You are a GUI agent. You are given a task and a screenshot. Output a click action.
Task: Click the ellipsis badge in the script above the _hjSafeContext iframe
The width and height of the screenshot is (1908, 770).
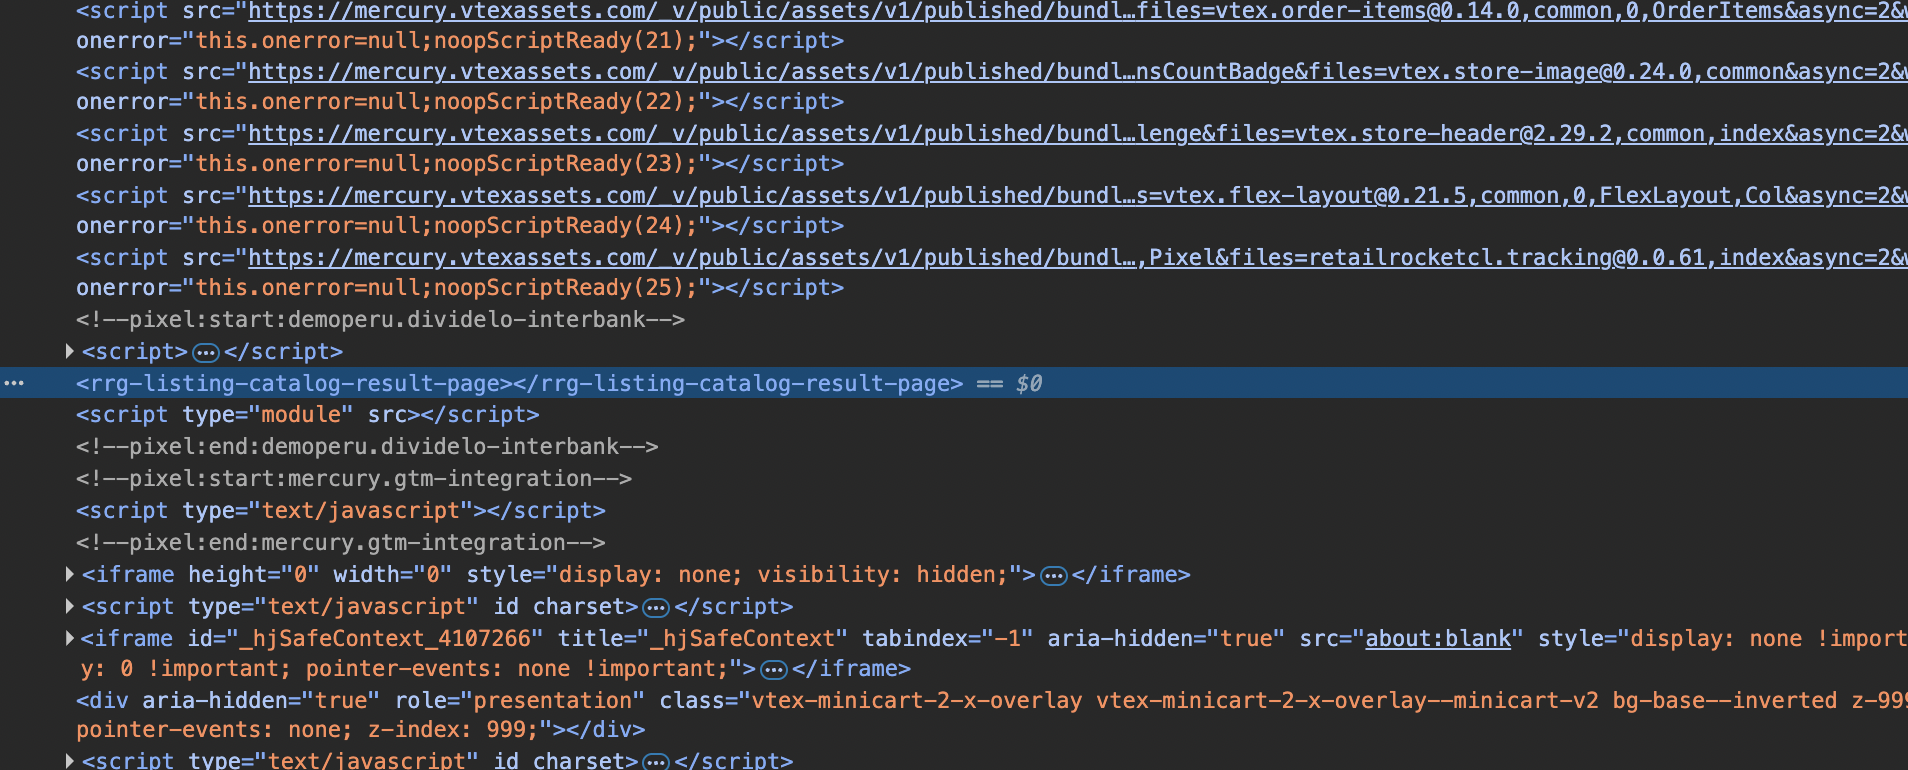pyautogui.click(x=655, y=607)
